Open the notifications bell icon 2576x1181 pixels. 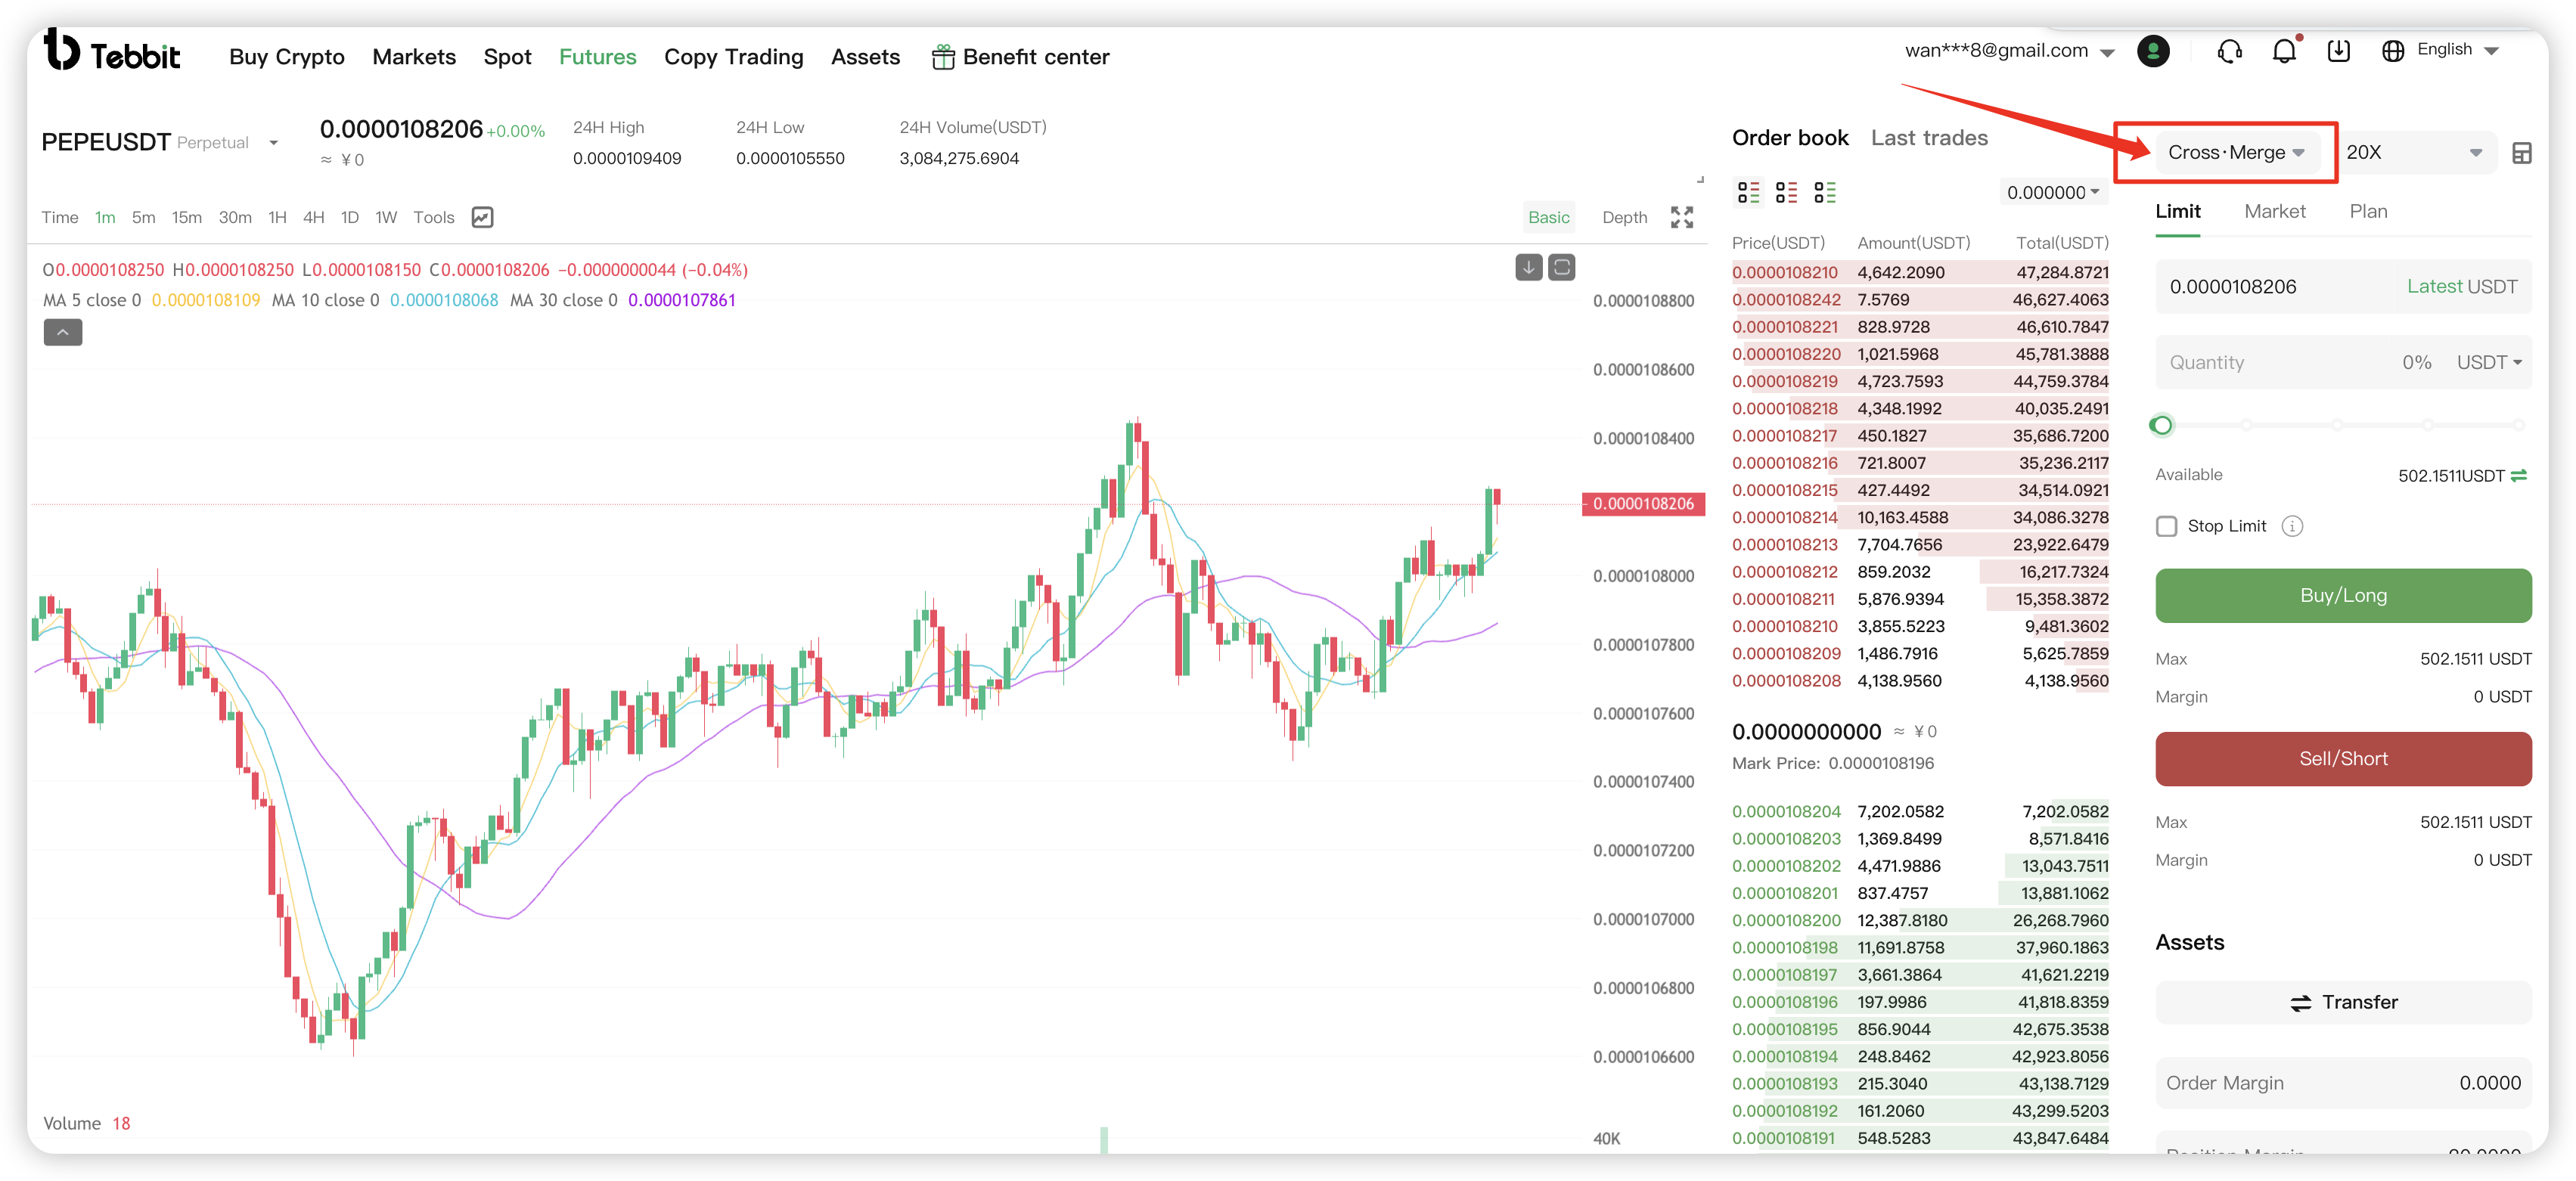(2284, 51)
